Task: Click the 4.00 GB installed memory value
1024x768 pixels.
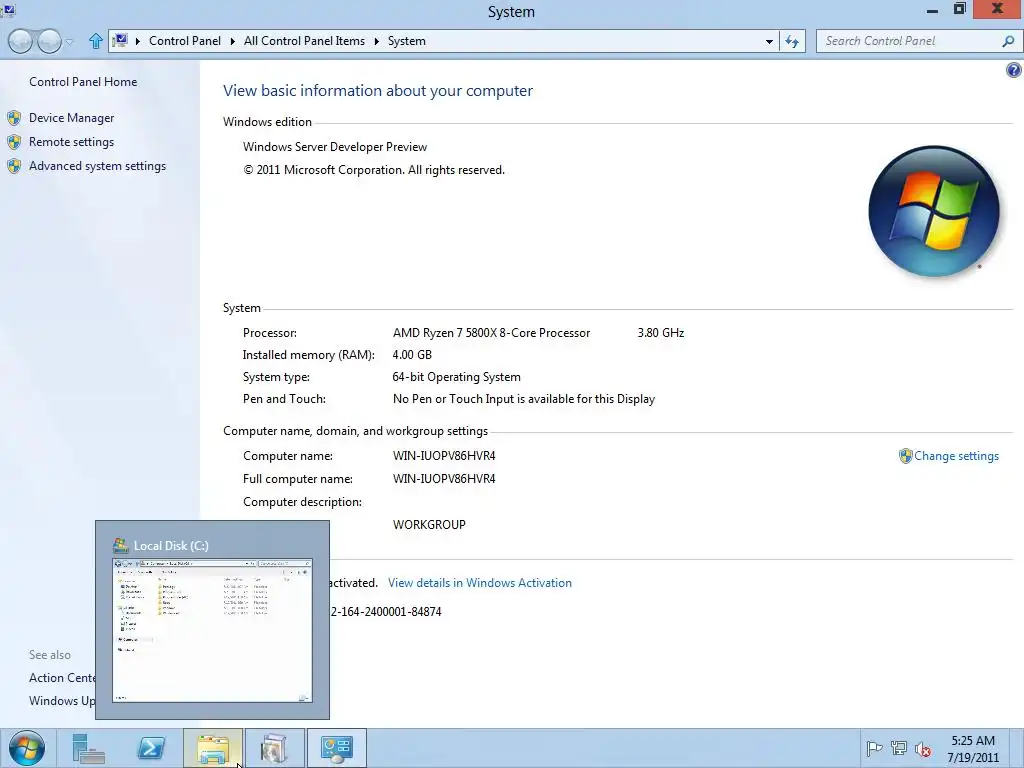Action: (412, 355)
